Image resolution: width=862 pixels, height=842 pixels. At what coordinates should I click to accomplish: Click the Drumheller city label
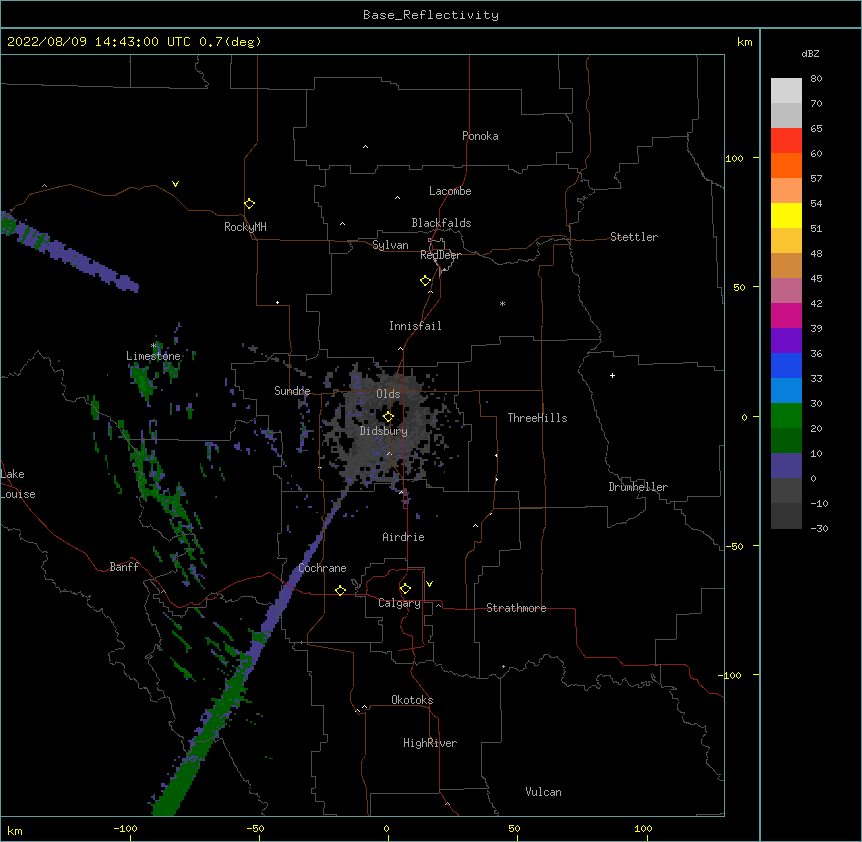coord(638,487)
